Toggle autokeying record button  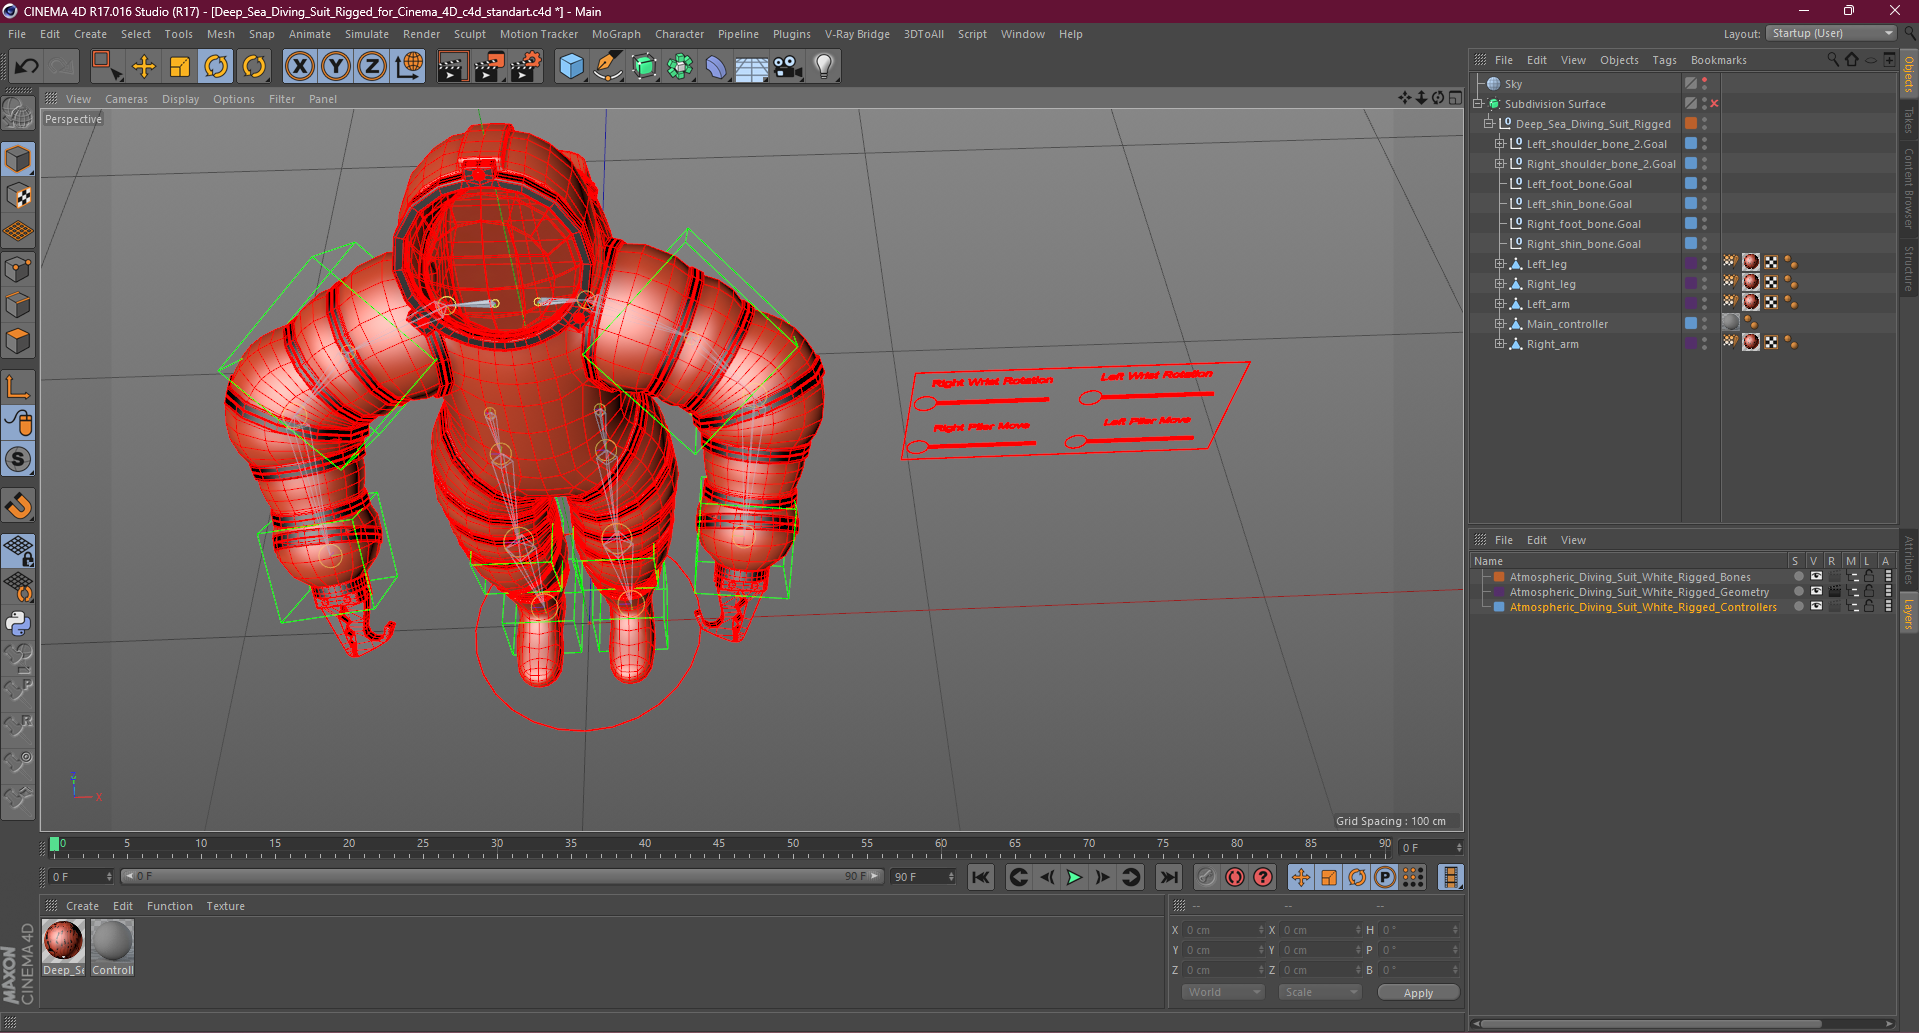coord(1235,877)
